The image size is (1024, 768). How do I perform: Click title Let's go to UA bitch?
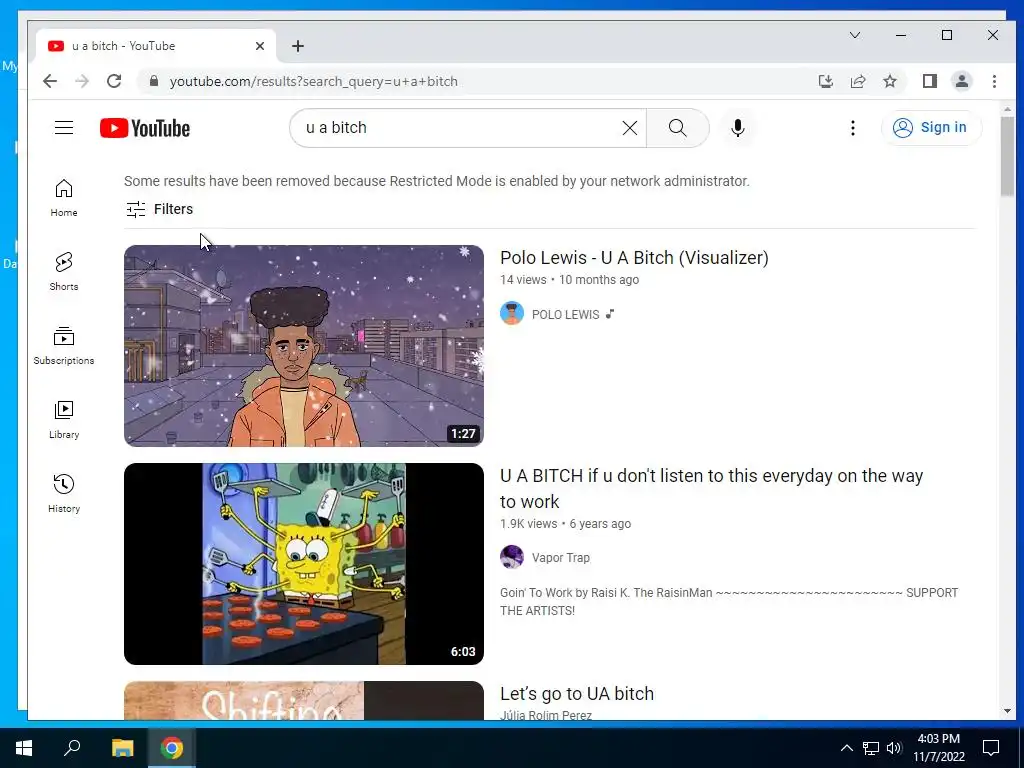pos(577,694)
